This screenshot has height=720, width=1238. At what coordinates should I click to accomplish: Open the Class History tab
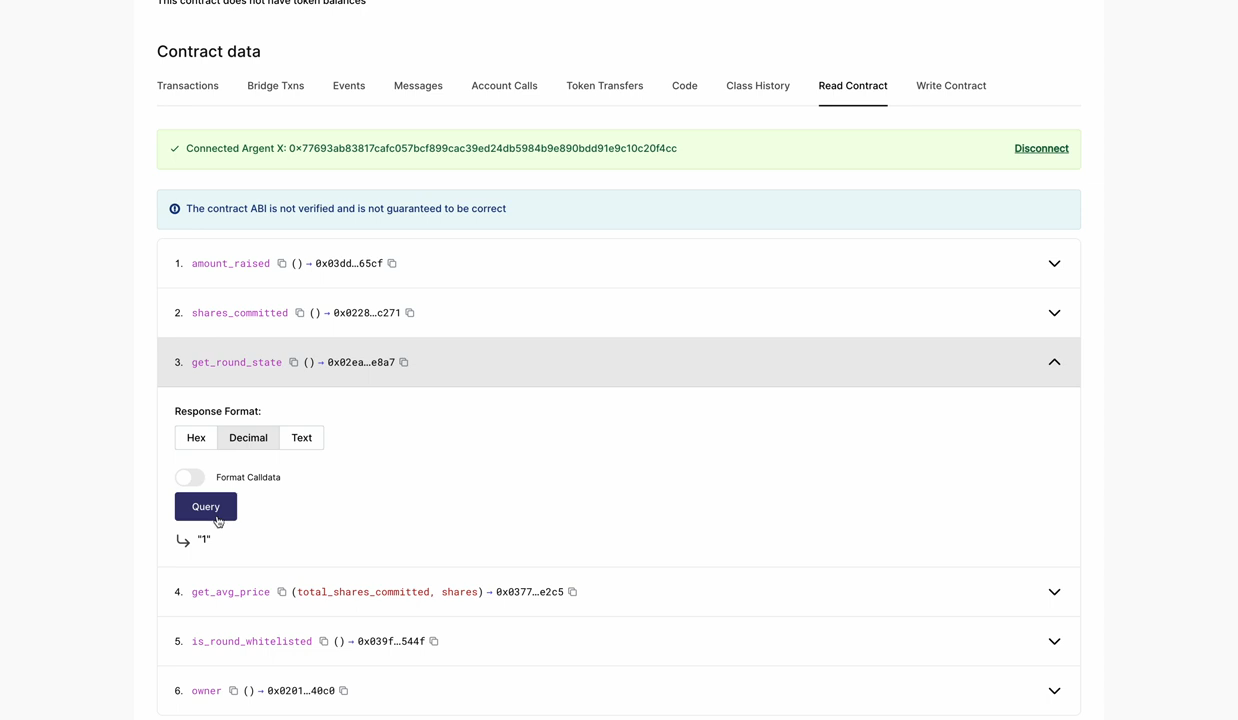pos(758,86)
